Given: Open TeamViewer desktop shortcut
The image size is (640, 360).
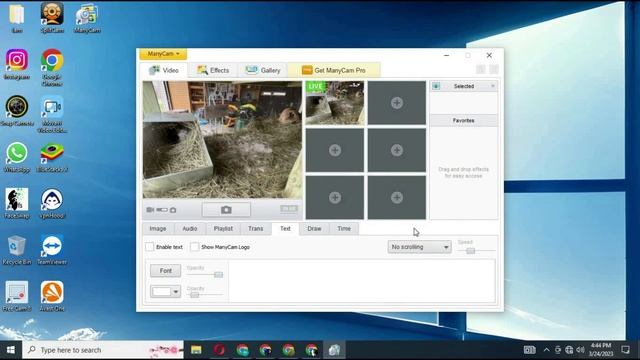Looking at the screenshot, I should [52, 250].
